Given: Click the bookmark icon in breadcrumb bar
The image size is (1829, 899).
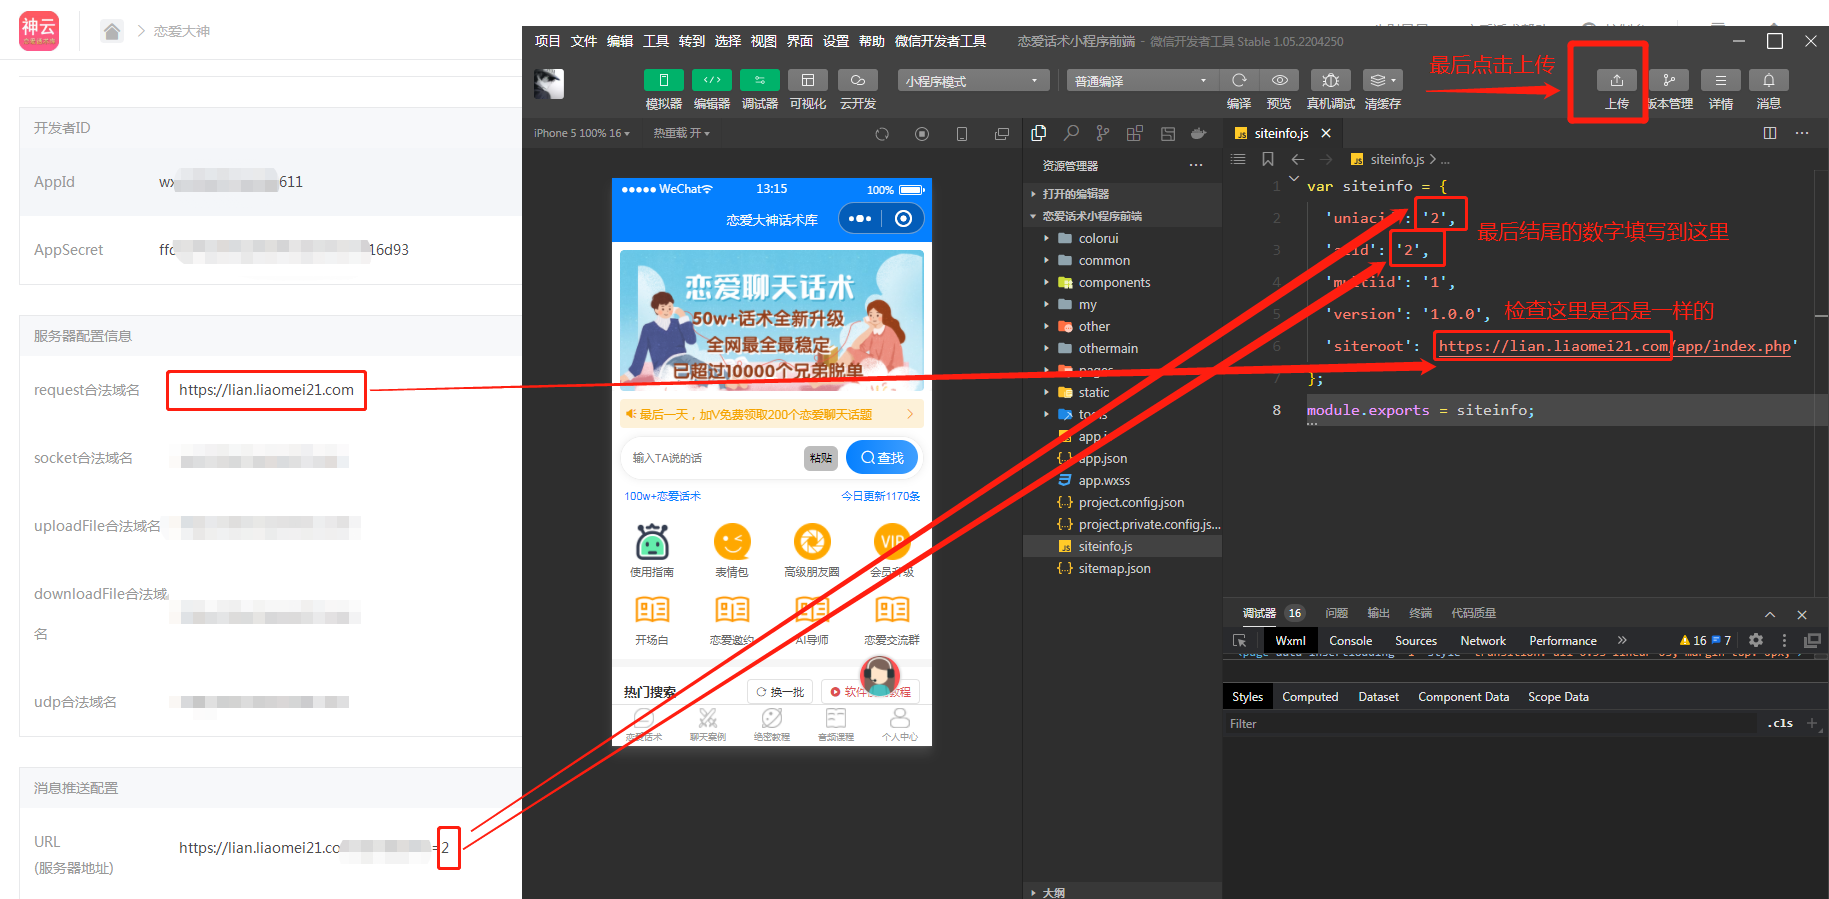Looking at the screenshot, I should point(1268,159).
